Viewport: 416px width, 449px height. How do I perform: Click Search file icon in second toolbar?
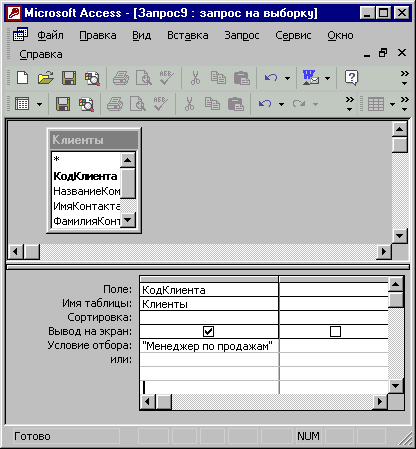click(86, 104)
